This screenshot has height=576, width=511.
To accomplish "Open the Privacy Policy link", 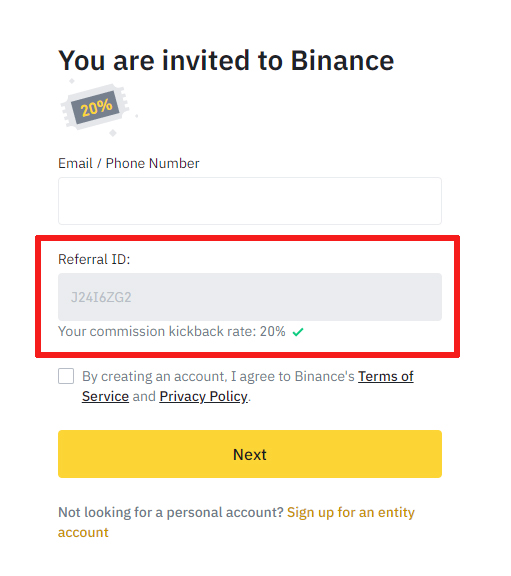I will pyautogui.click(x=203, y=397).
